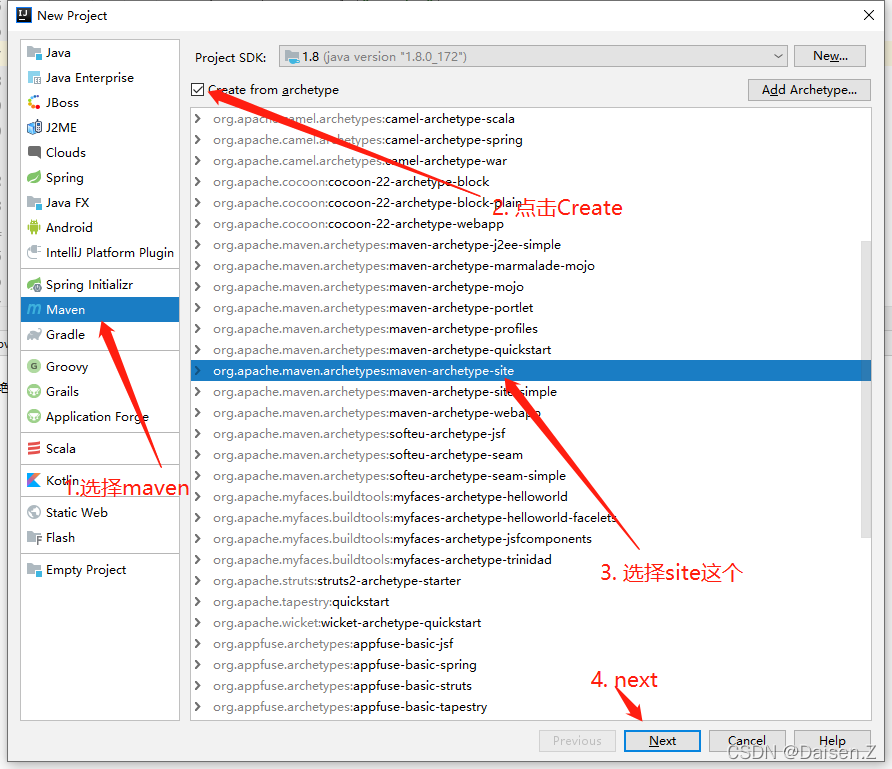This screenshot has width=892, height=769.
Task: Uncheck Create from archetype checkbox
Action: tap(197, 89)
